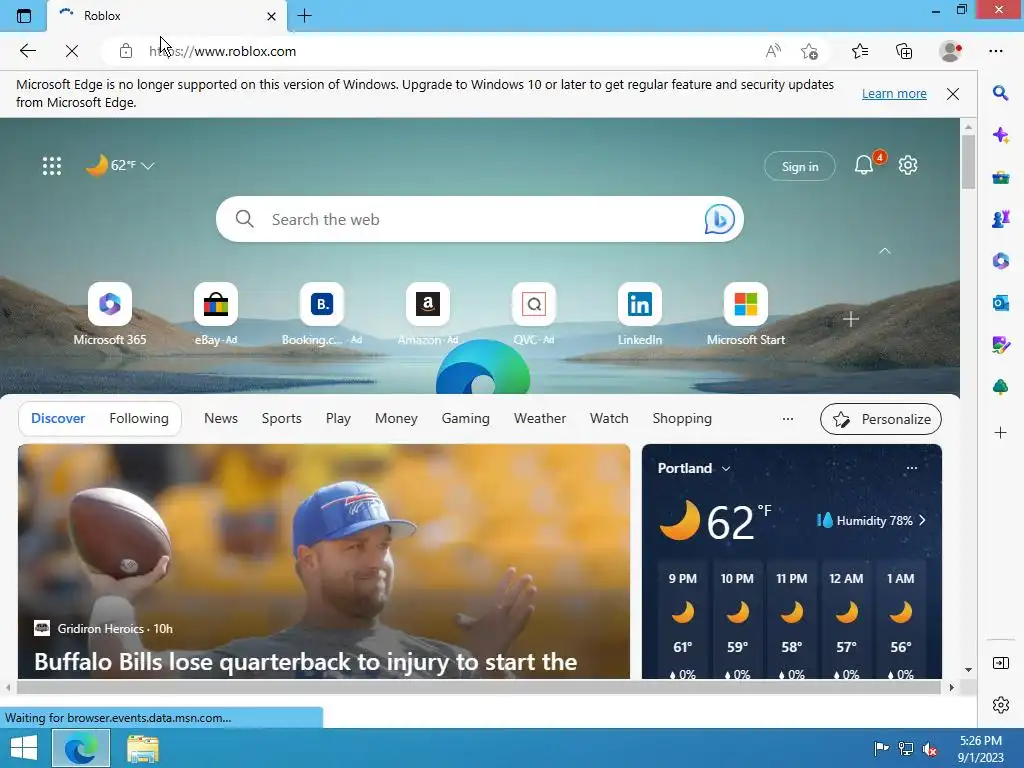1024x768 pixels.
Task: Collapse quick links with chevron
Action: [x=884, y=251]
